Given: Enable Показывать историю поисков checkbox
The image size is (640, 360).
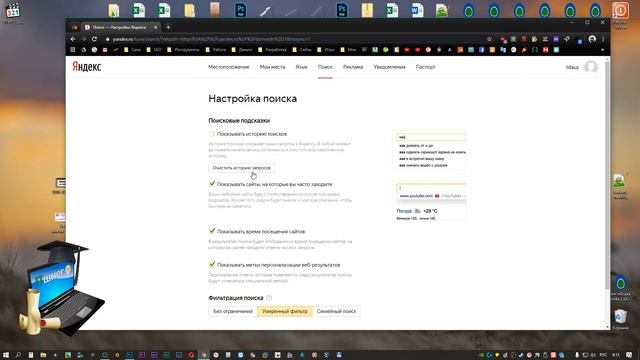Looking at the screenshot, I should (211, 134).
